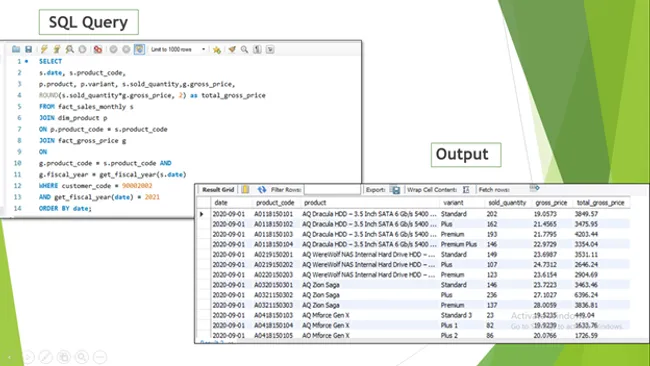
Task: Open slideshow zoom magnifier icon
Action: [82, 357]
